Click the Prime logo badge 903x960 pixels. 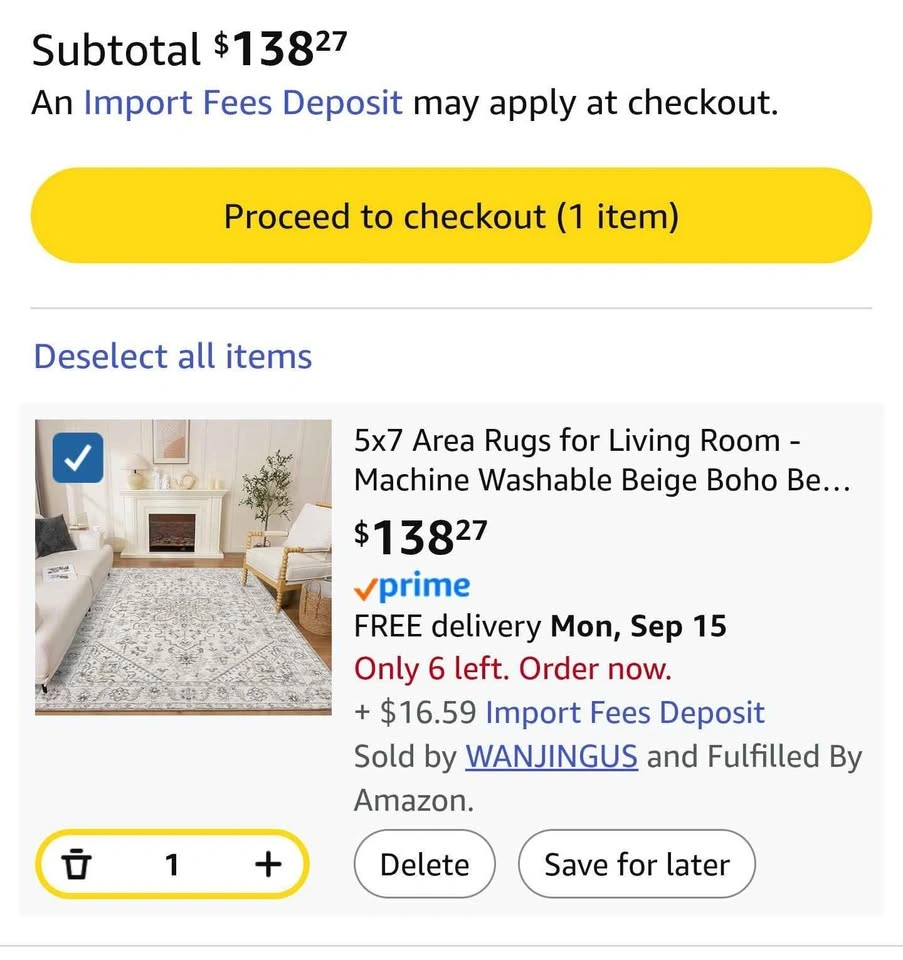[412, 586]
